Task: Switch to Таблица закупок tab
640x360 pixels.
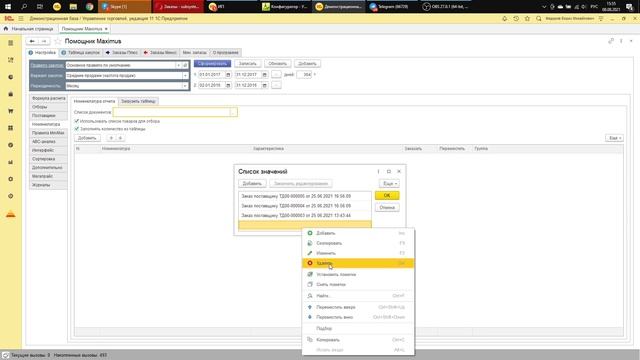Action: pos(80,53)
